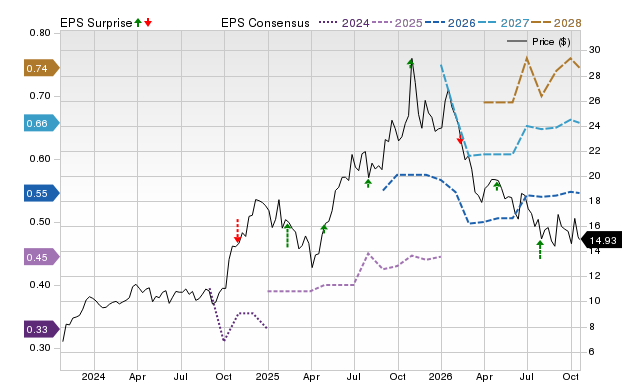Click the 12 price axis label
This screenshot has height=382, width=640.
click(594, 276)
